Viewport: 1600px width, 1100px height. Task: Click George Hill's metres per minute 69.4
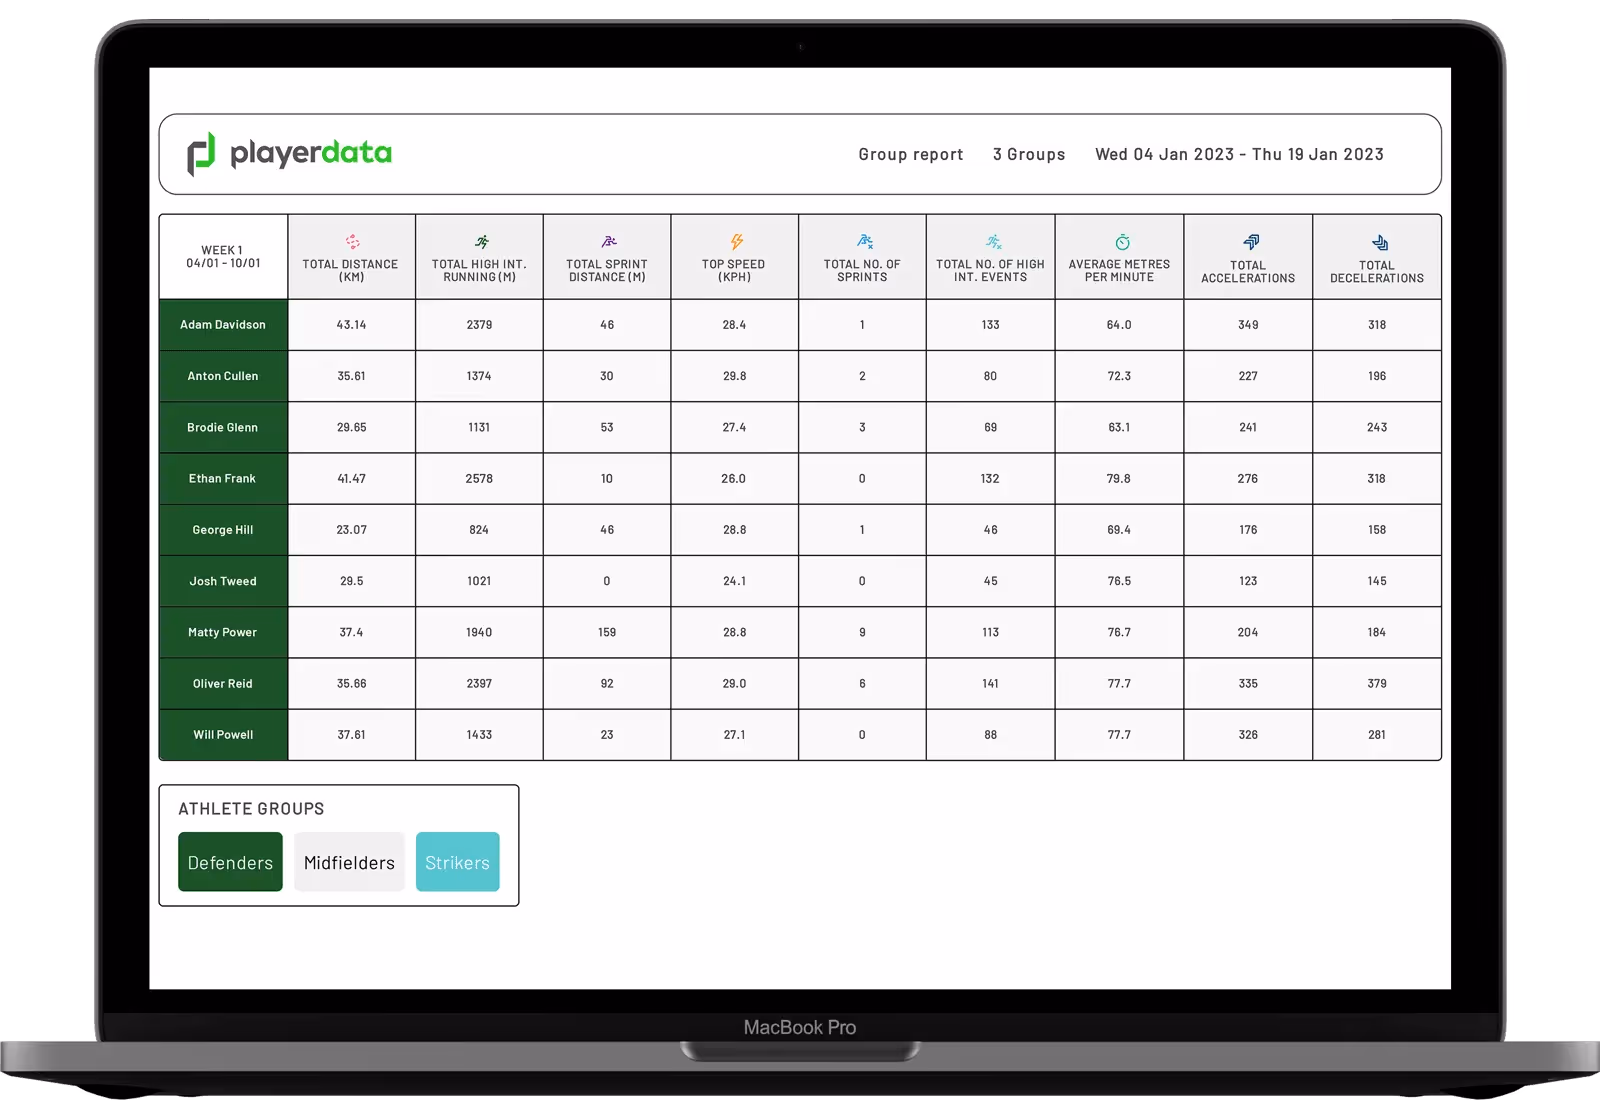1119,530
